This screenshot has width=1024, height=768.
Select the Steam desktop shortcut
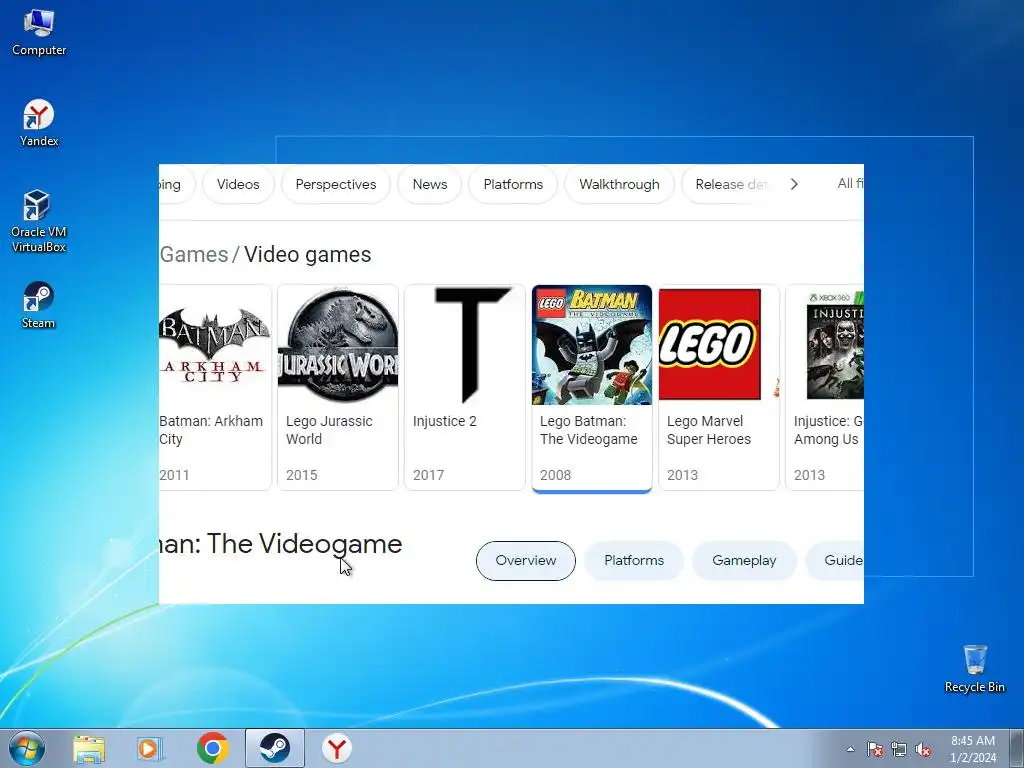coord(38,305)
